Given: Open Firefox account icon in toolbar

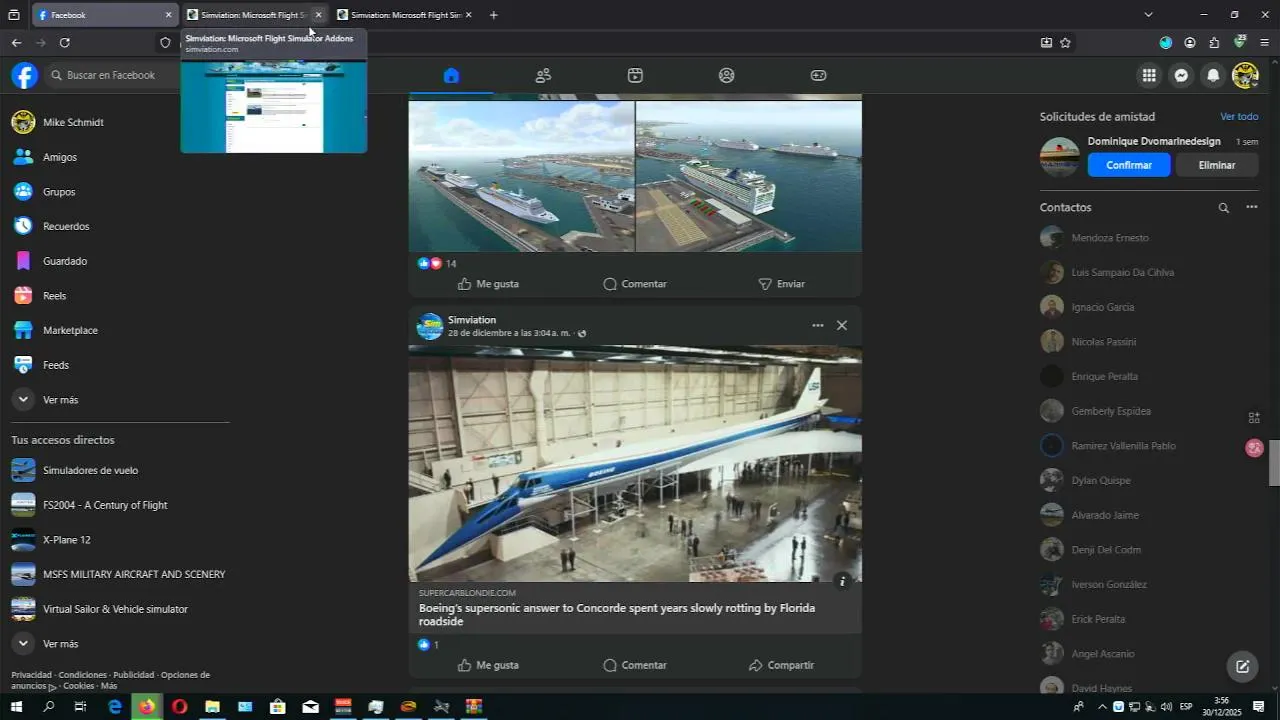Looking at the screenshot, I should [1190, 43].
